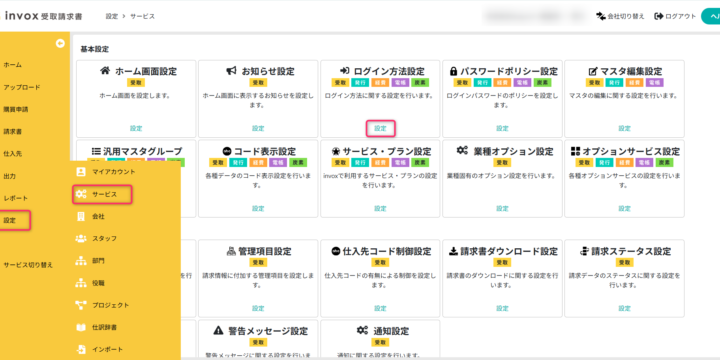Image resolution: width=720 pixels, height=360 pixels.
Task: Click the 設定 link under 業種オプション設定
Action: 502,208
